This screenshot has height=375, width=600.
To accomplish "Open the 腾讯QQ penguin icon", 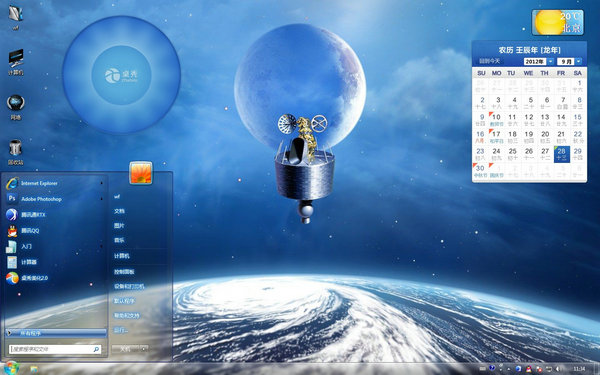I will coord(13,231).
